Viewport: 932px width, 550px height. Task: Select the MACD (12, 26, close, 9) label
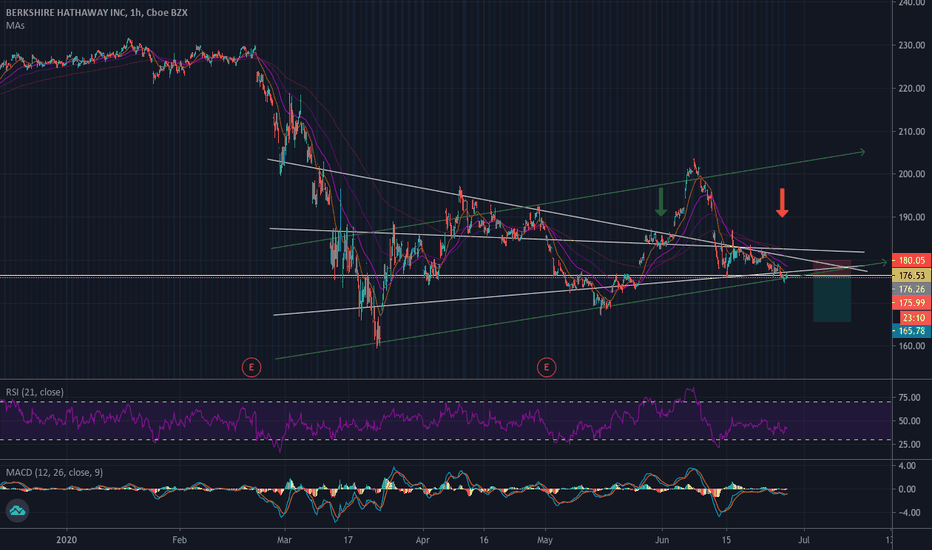55,473
